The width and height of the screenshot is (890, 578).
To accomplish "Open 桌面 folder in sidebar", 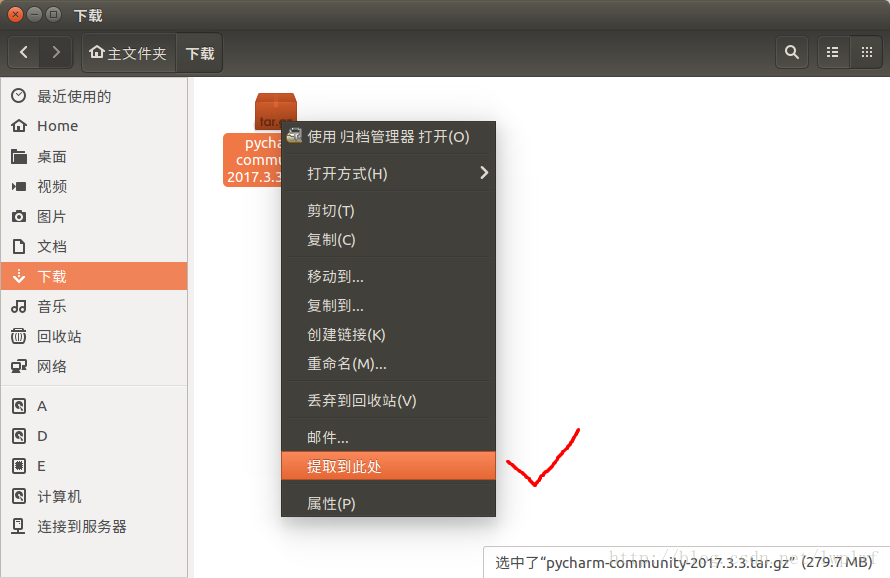I will (x=94, y=156).
